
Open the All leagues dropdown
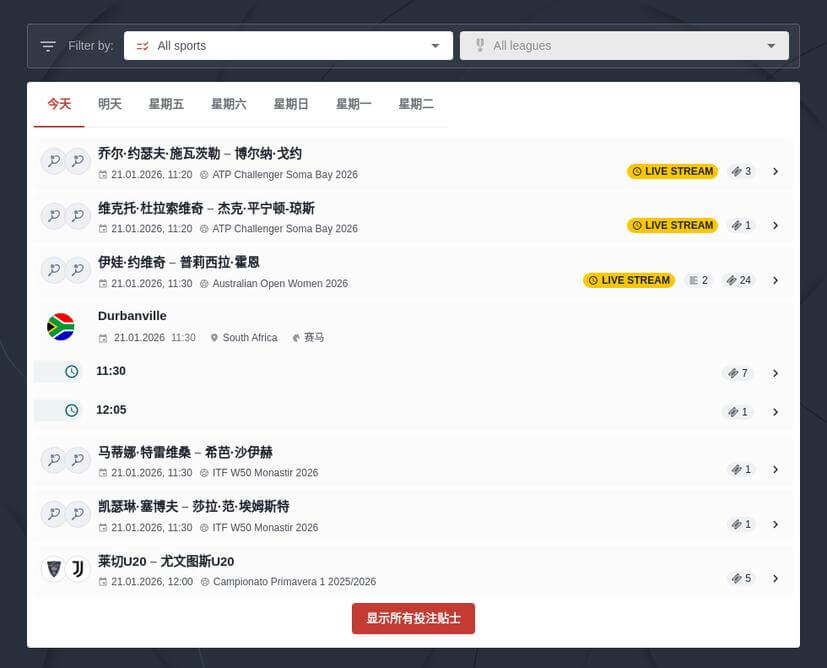coord(624,45)
